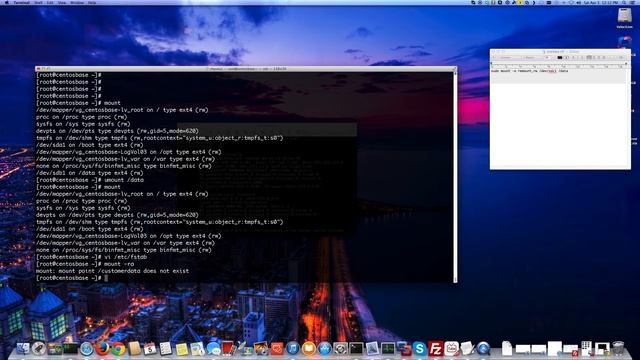Click the Terminal icon in the Dock
Image resolution: width=640 pixels, height=360 pixels.
356,349
